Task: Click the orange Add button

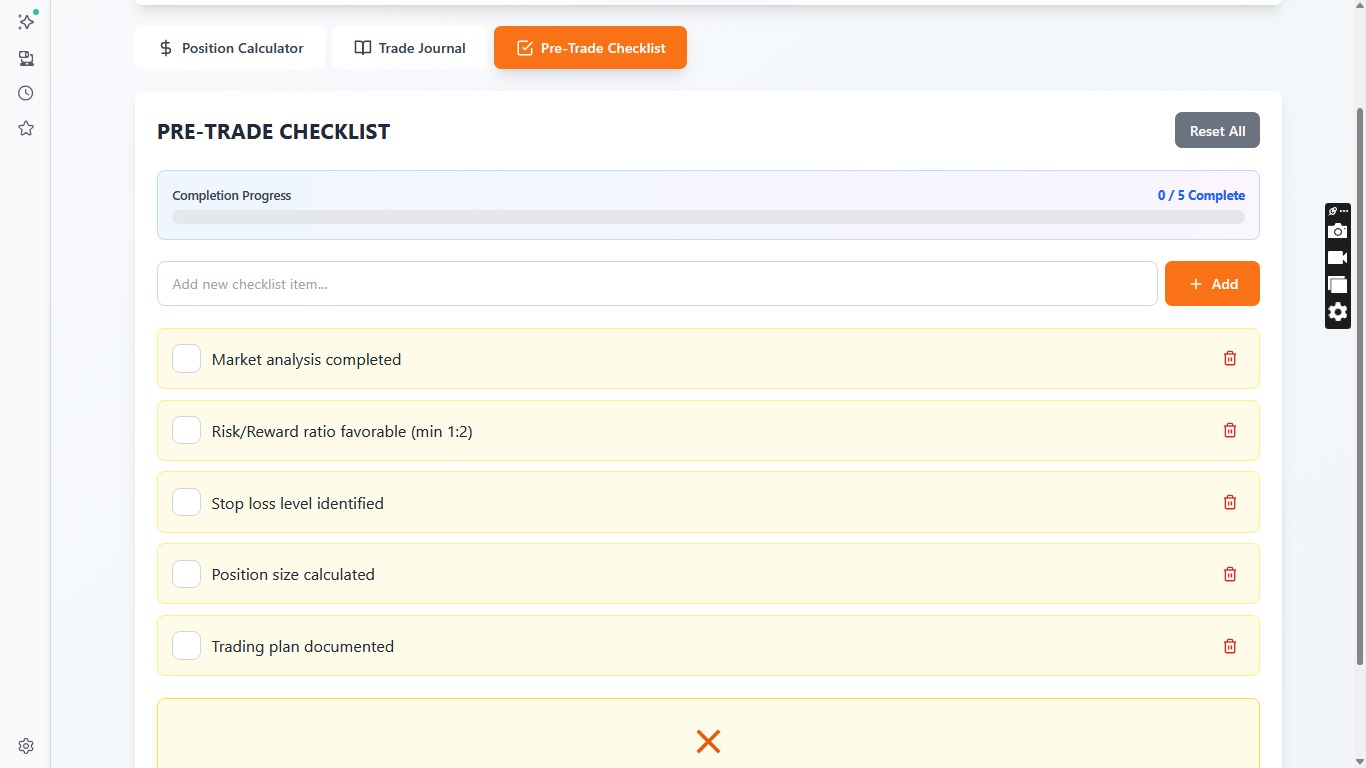Action: coord(1212,284)
